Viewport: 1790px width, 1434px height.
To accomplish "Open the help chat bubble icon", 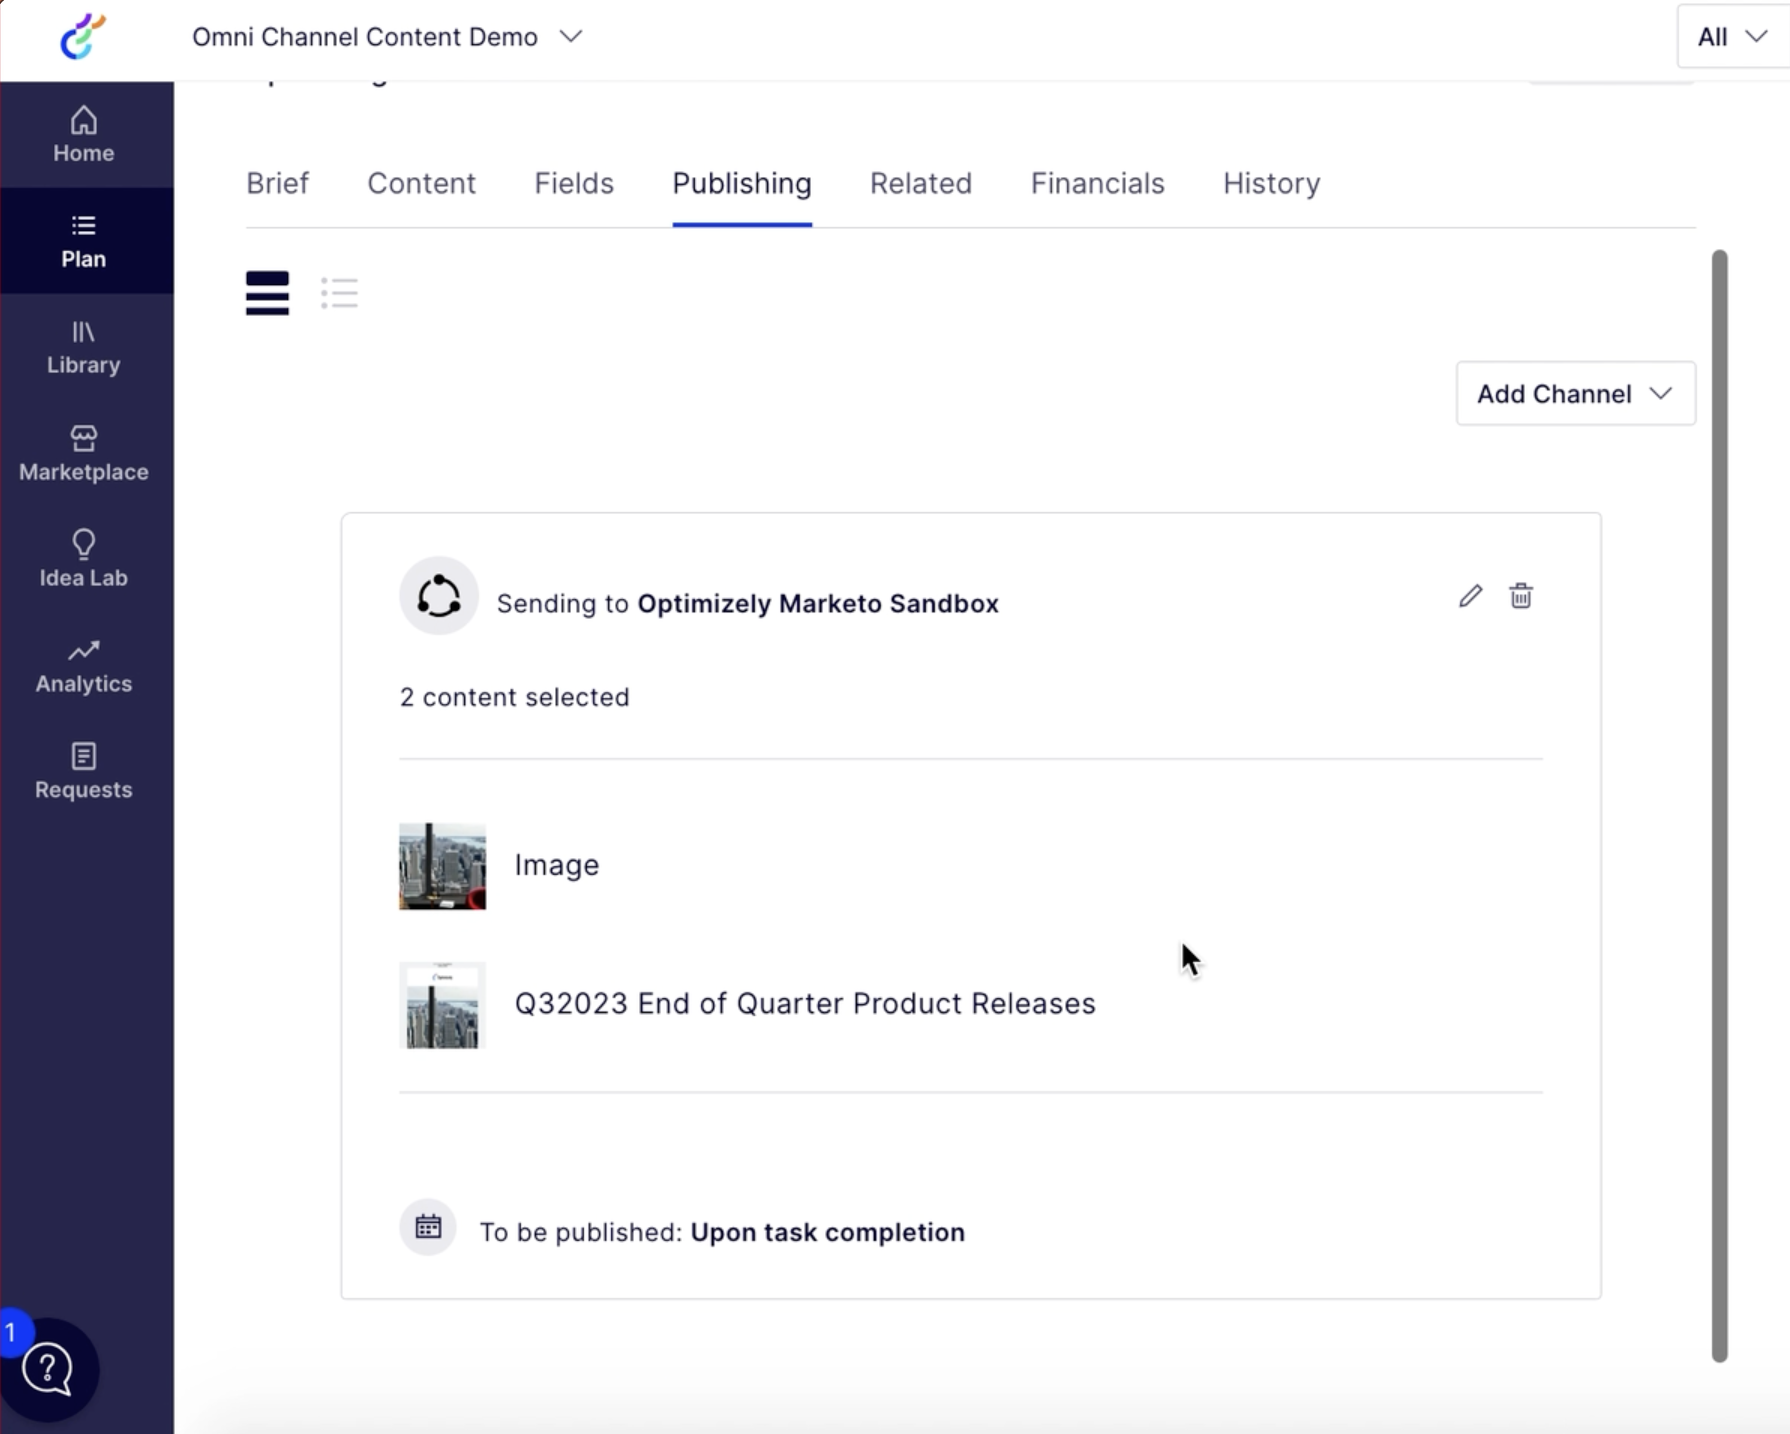I will [48, 1369].
